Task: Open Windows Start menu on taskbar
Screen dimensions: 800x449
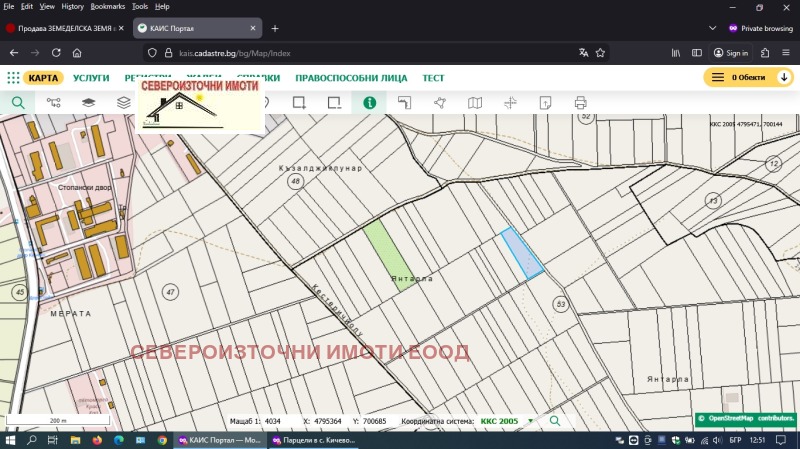Action: coord(11,440)
